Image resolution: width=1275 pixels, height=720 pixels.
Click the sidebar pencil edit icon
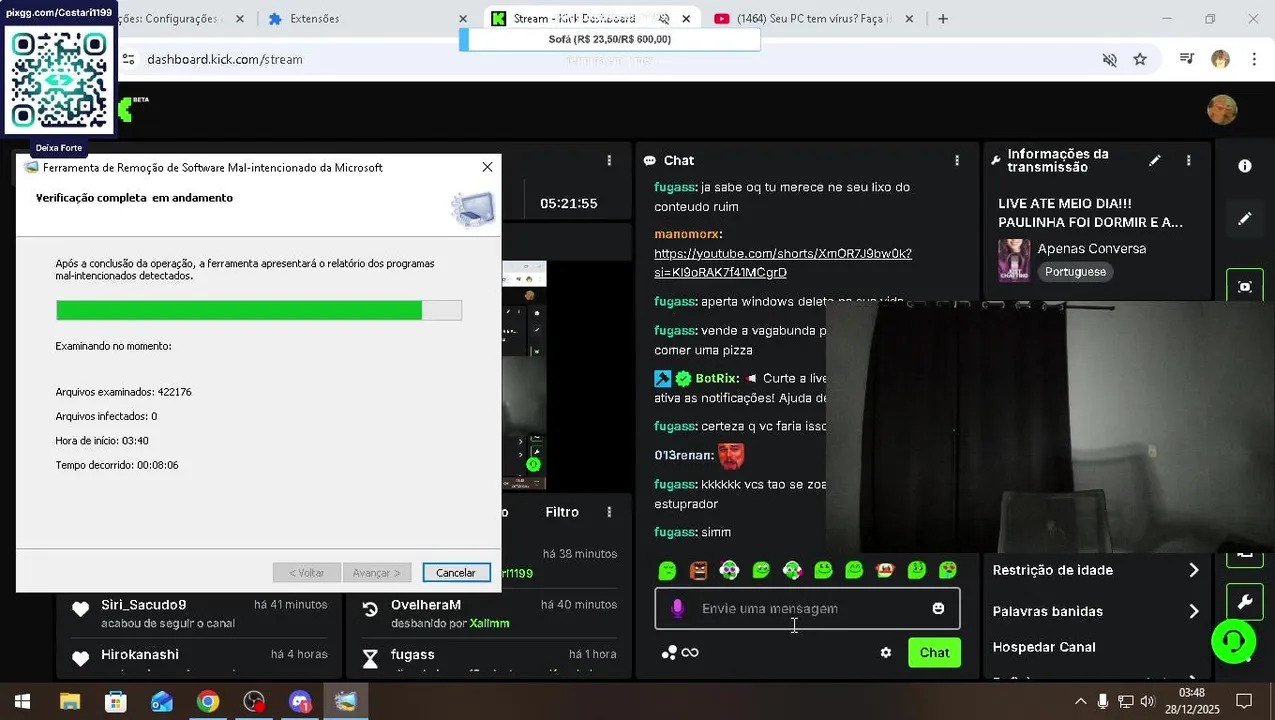pyautogui.click(x=1245, y=218)
